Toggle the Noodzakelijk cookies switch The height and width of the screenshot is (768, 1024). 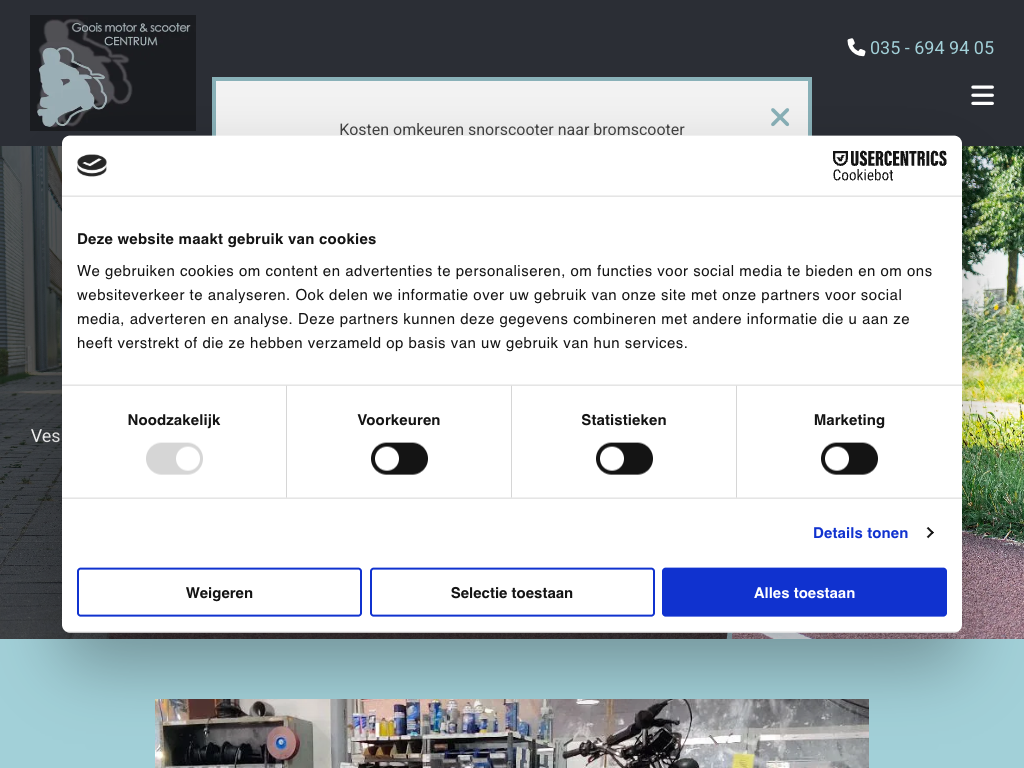click(x=174, y=459)
